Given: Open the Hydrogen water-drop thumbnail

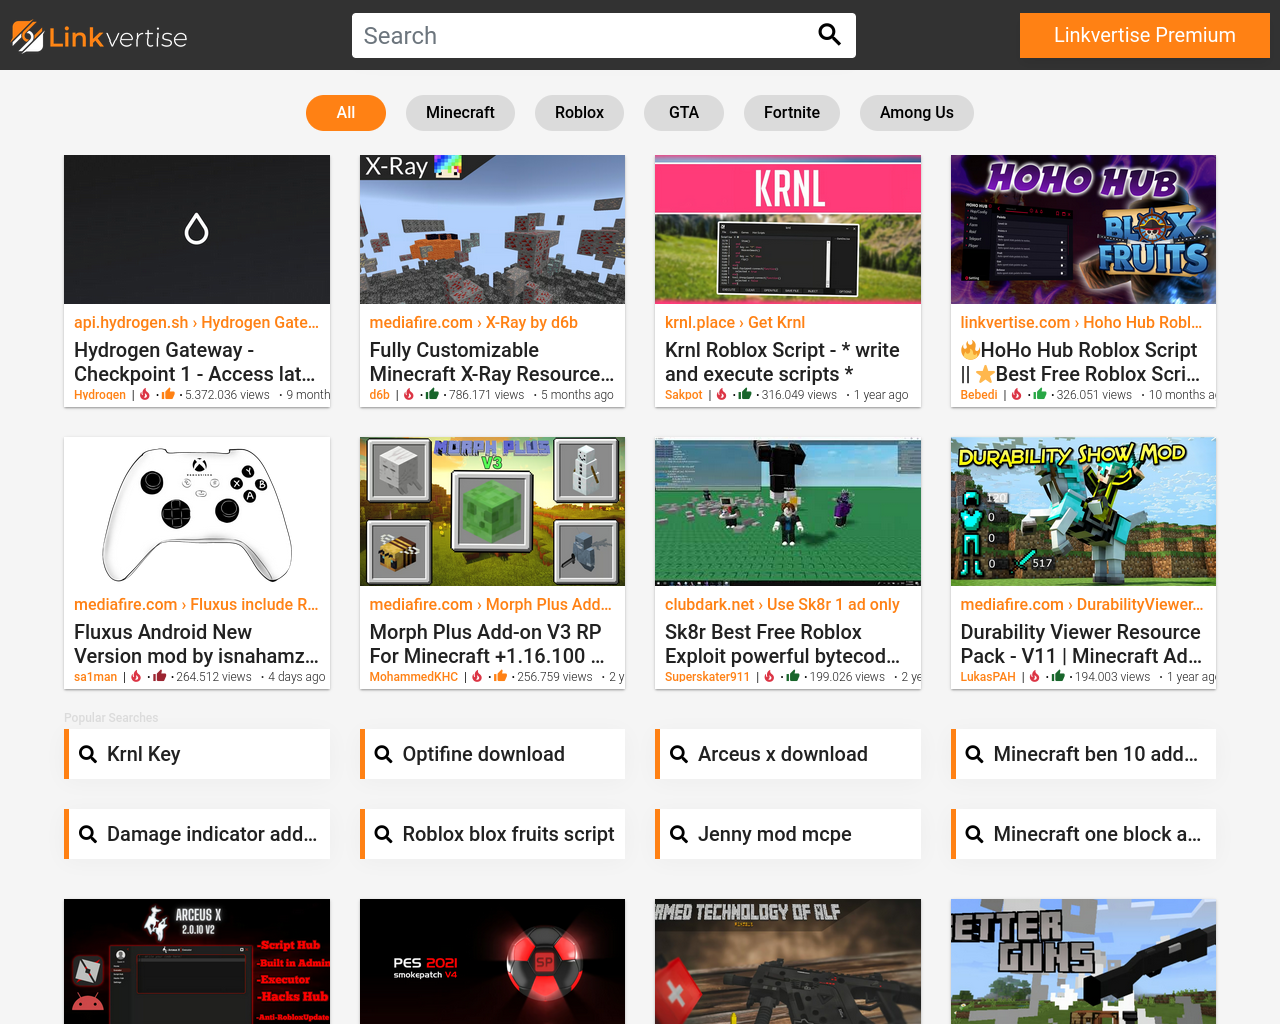Looking at the screenshot, I should coord(197,229).
